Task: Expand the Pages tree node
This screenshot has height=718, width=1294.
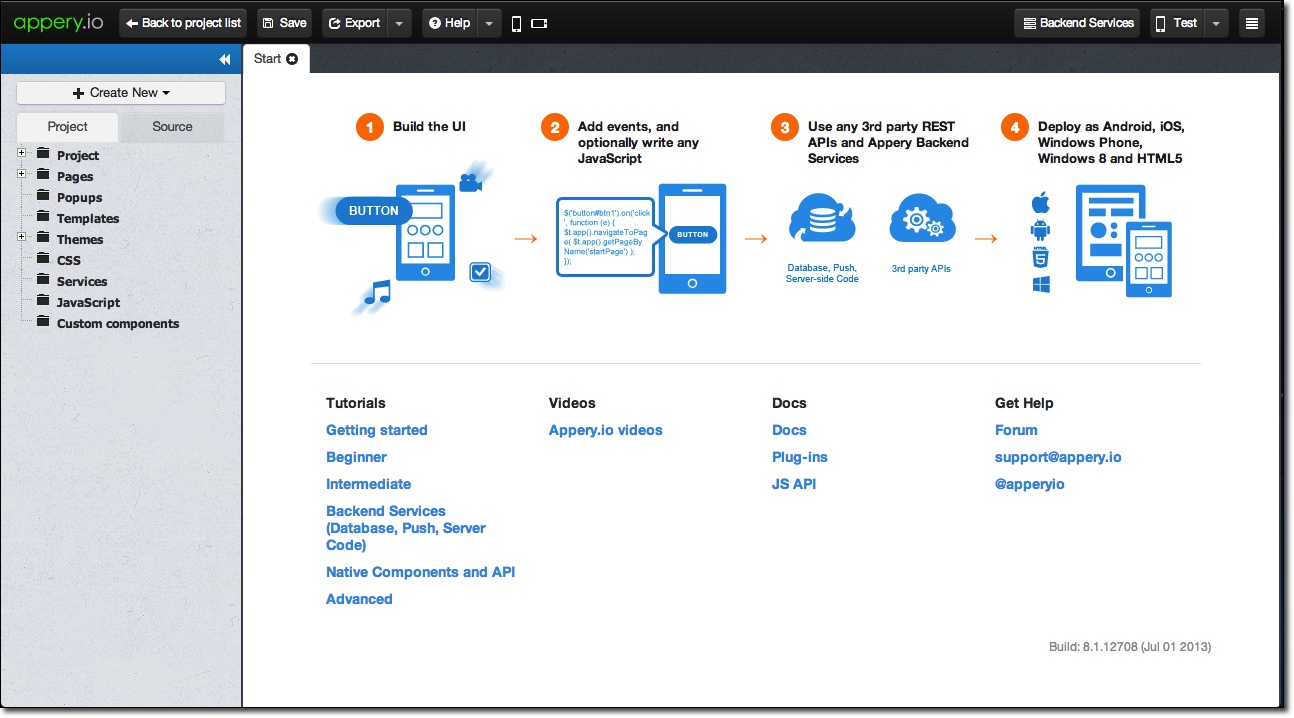Action: (22, 174)
